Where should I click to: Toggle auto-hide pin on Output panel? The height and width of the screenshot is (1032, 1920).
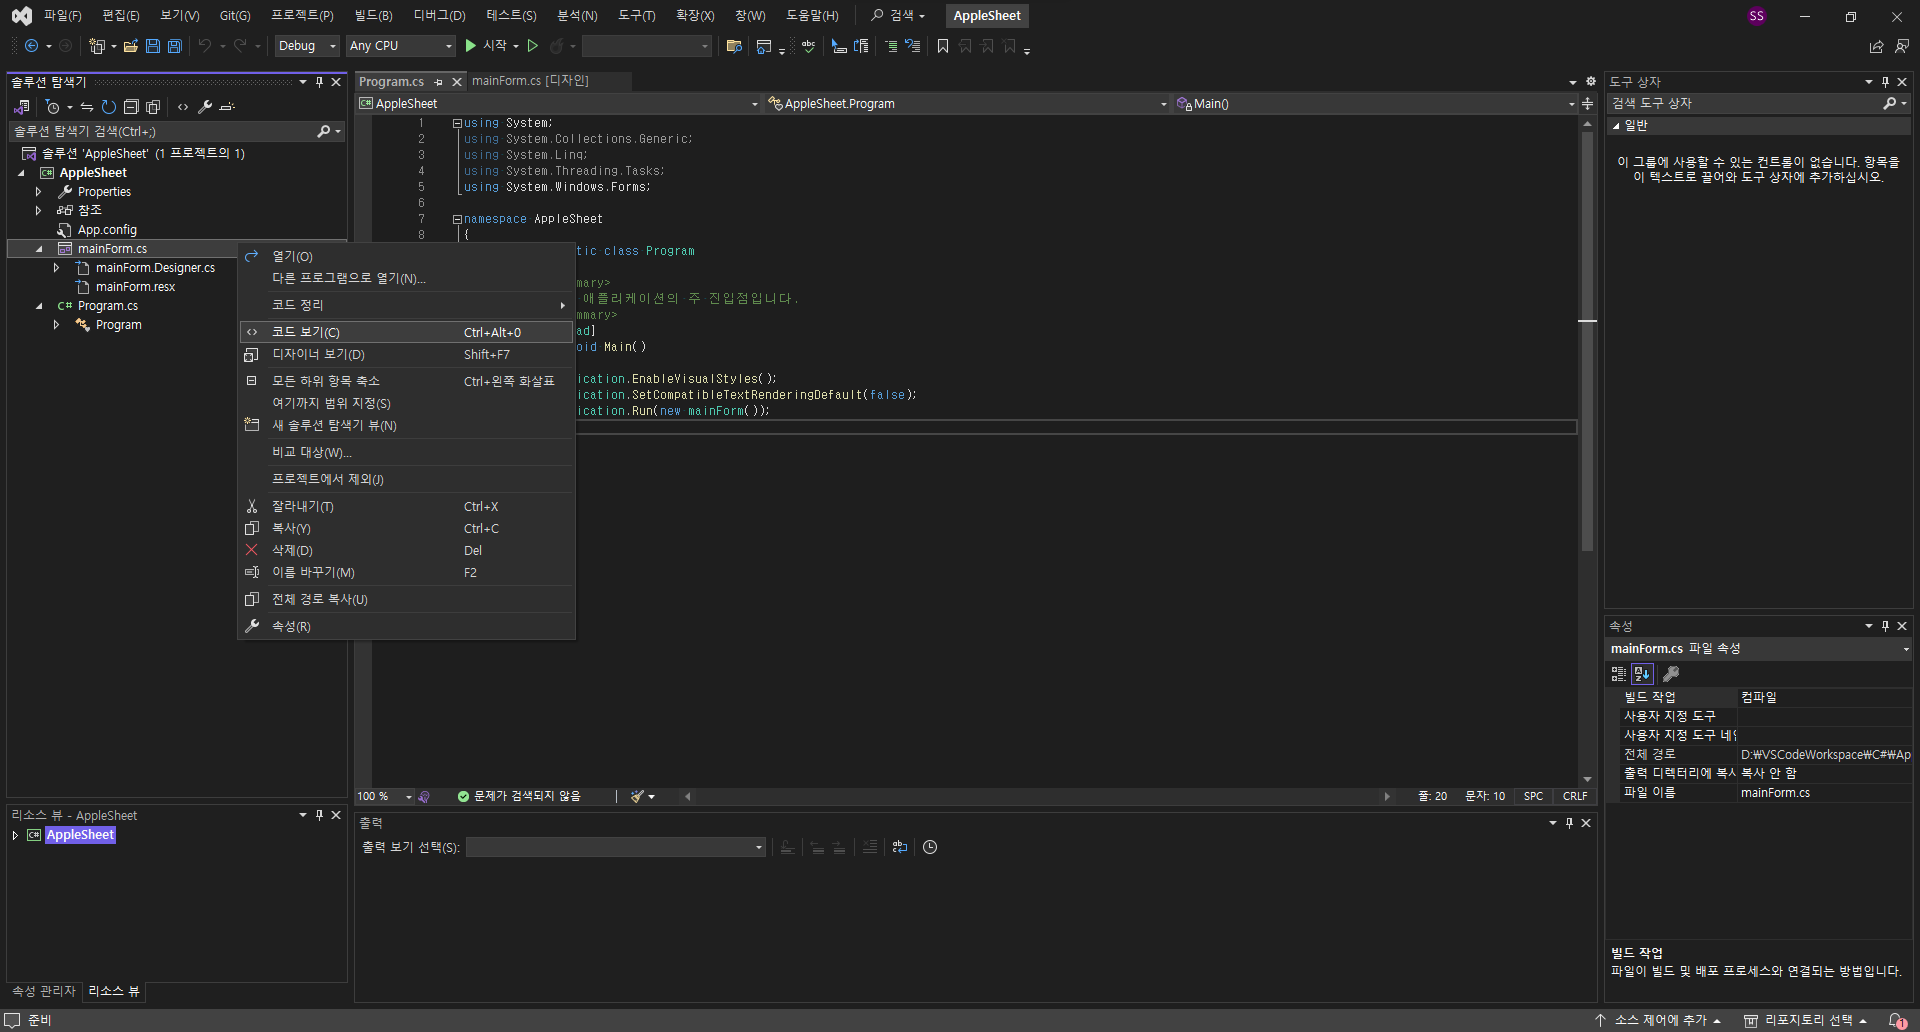[x=1569, y=823]
